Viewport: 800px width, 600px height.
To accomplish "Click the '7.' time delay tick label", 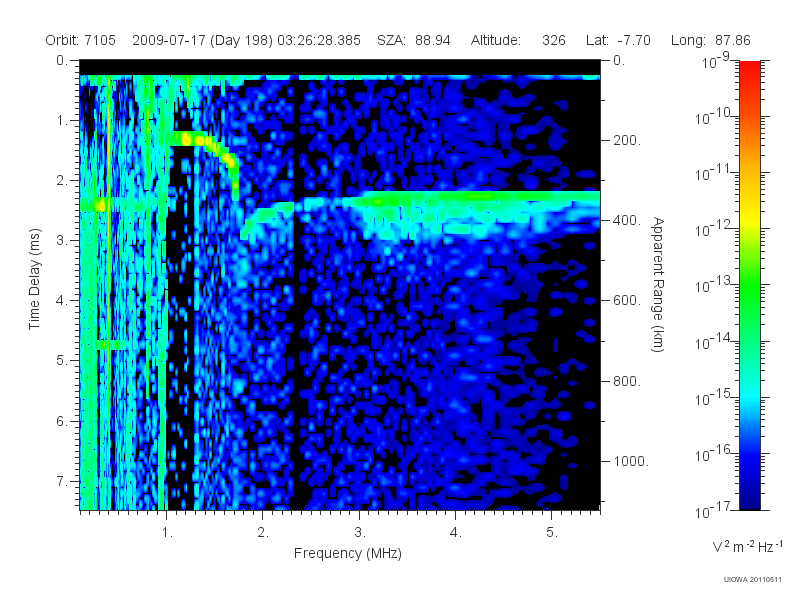I will point(62,481).
